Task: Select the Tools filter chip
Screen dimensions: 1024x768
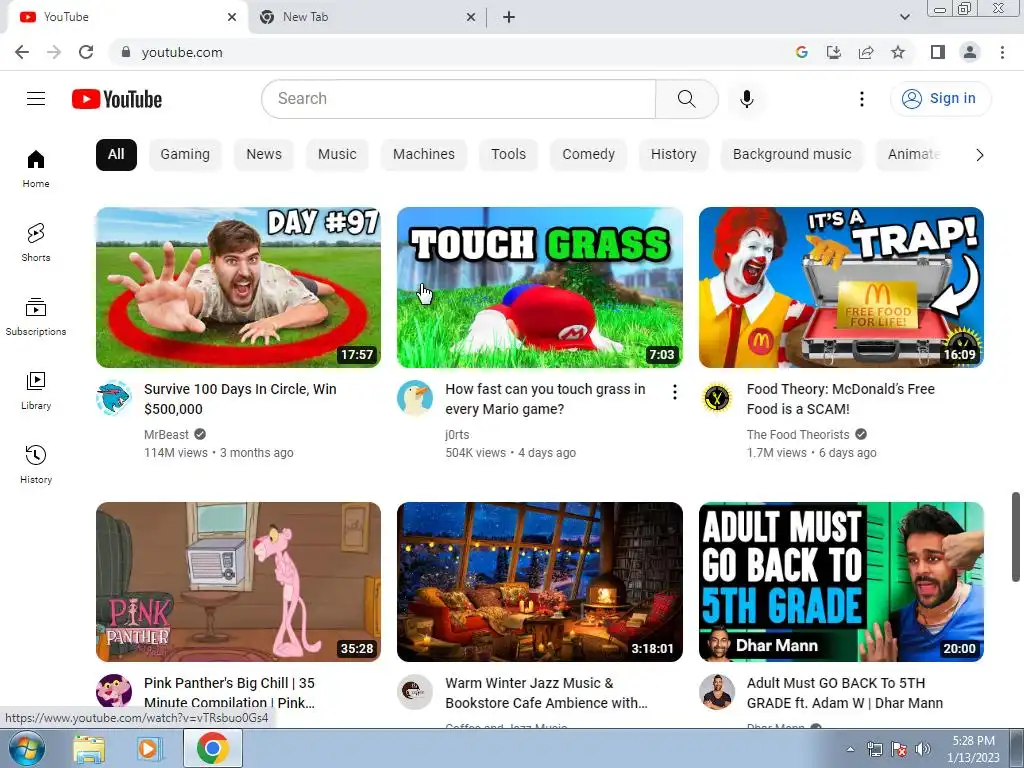Action: (x=508, y=155)
